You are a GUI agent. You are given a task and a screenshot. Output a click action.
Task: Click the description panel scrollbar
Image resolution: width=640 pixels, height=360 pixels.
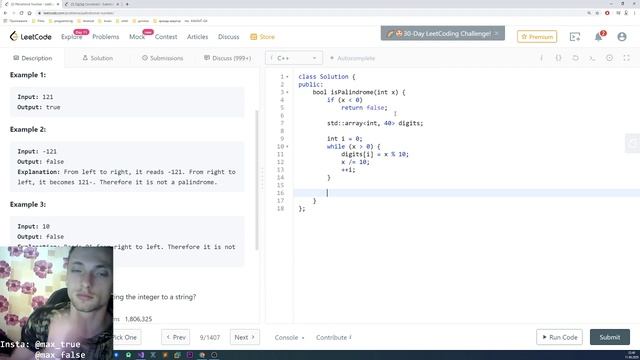[257, 180]
